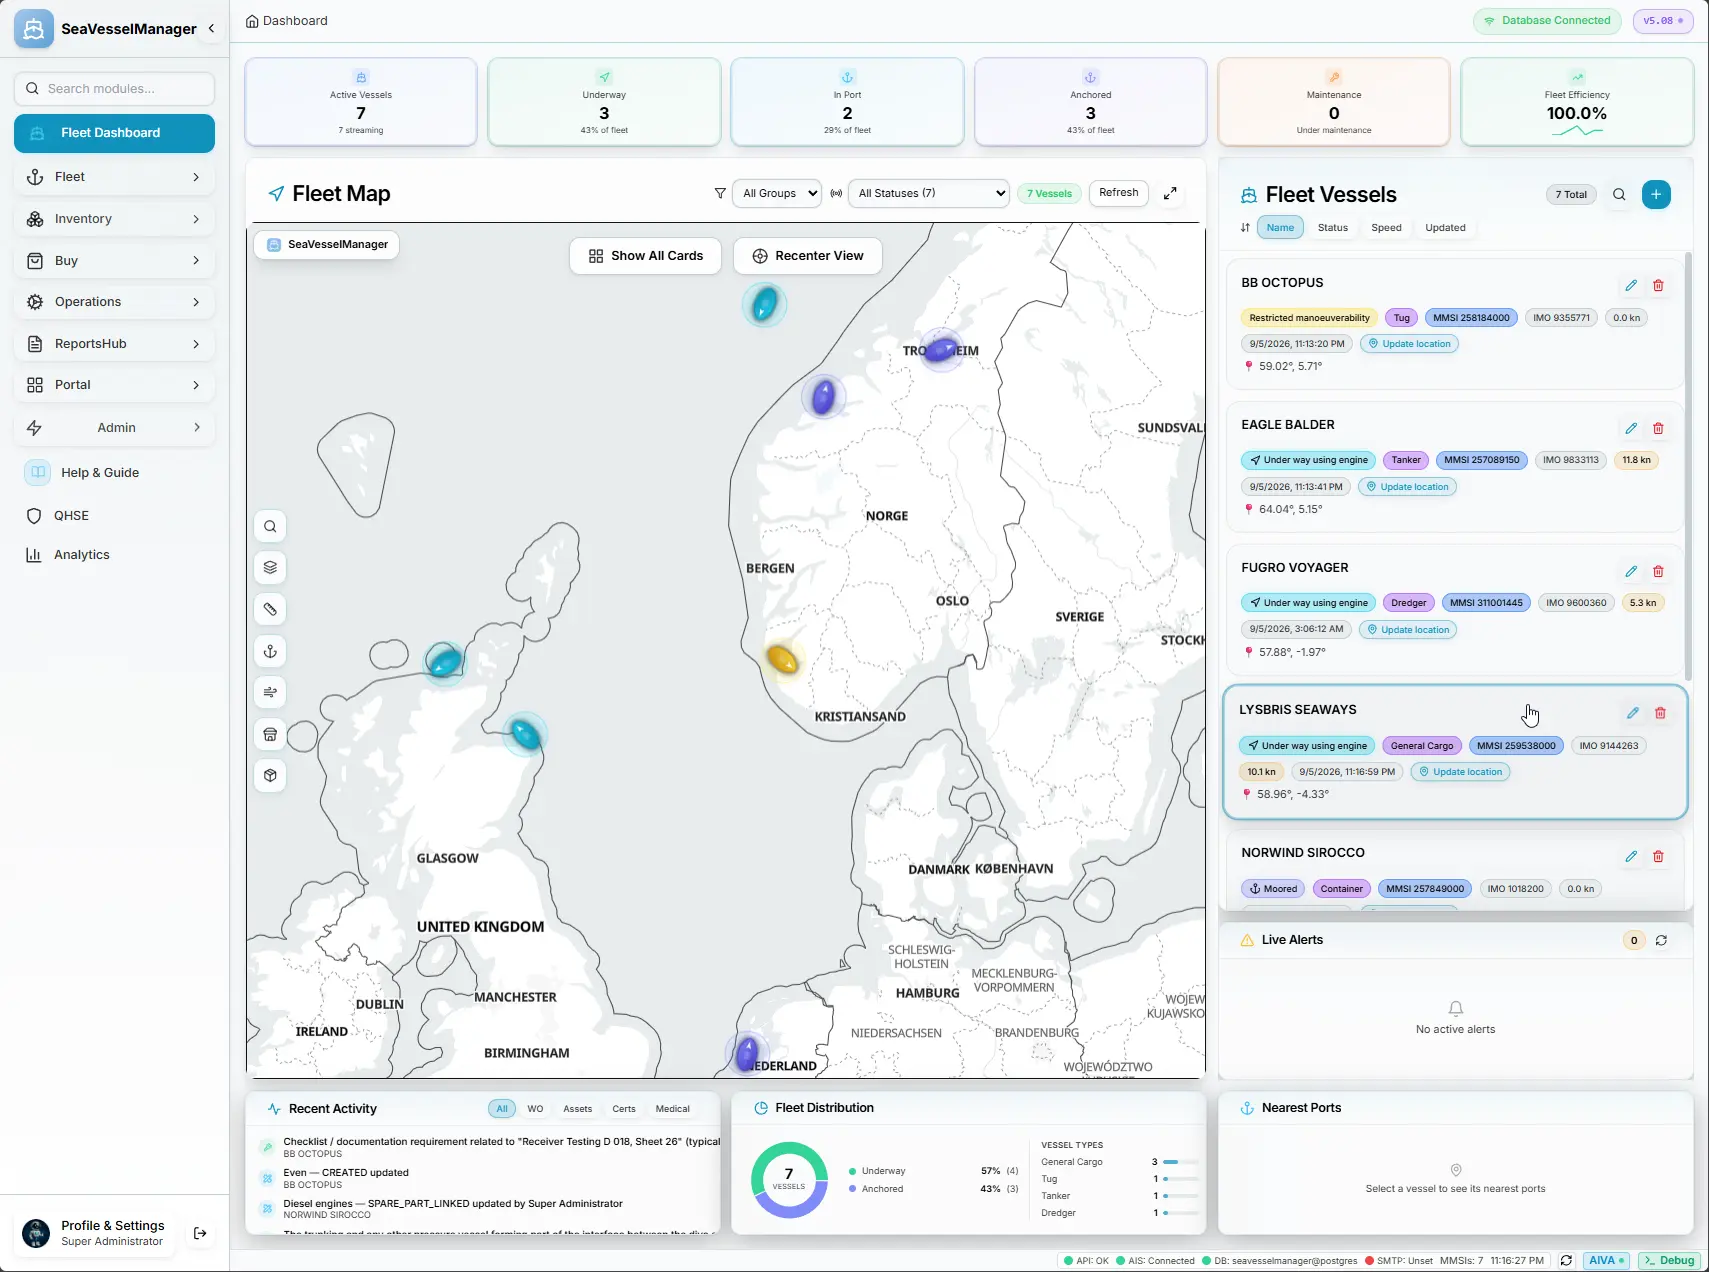Screen dimensions: 1709x1272
Task: Filter recent activity by Certs
Action: (x=624, y=1108)
